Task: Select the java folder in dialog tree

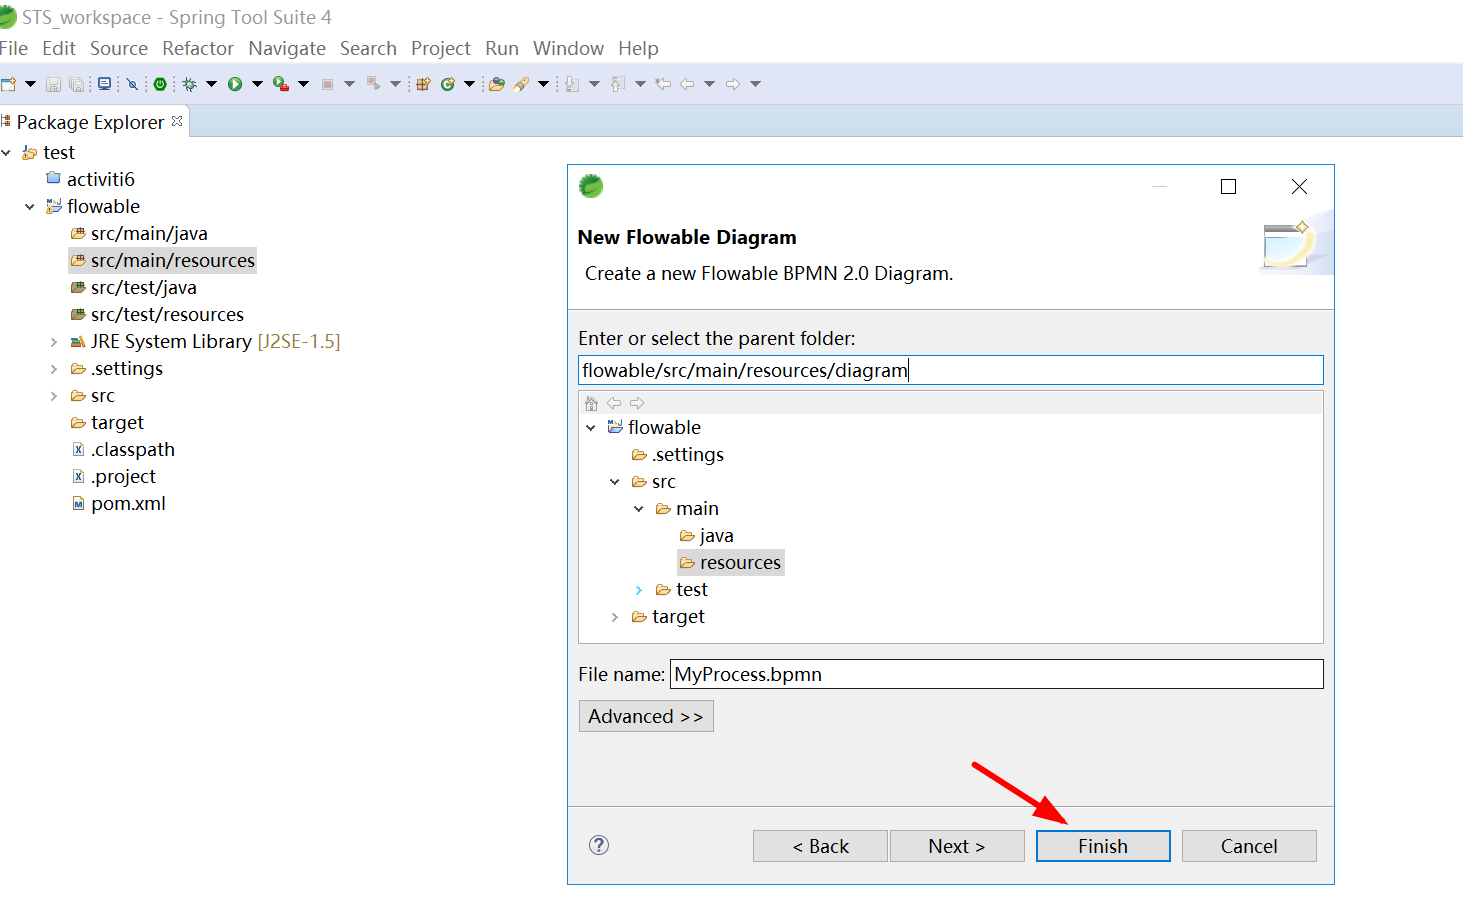Action: tap(716, 536)
